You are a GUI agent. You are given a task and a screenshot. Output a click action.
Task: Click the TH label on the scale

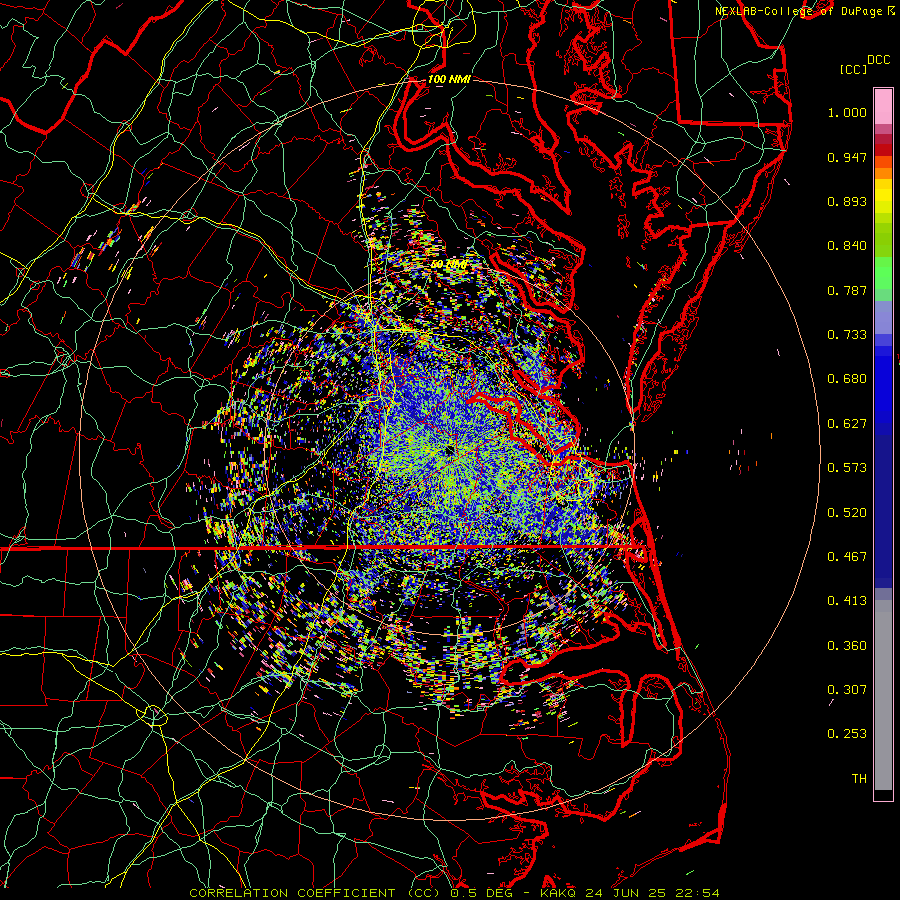[x=859, y=779]
